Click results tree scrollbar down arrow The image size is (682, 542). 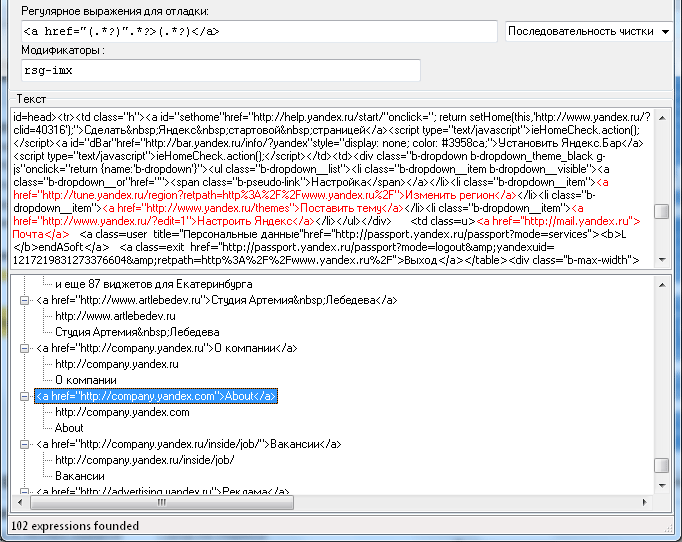[x=662, y=485]
